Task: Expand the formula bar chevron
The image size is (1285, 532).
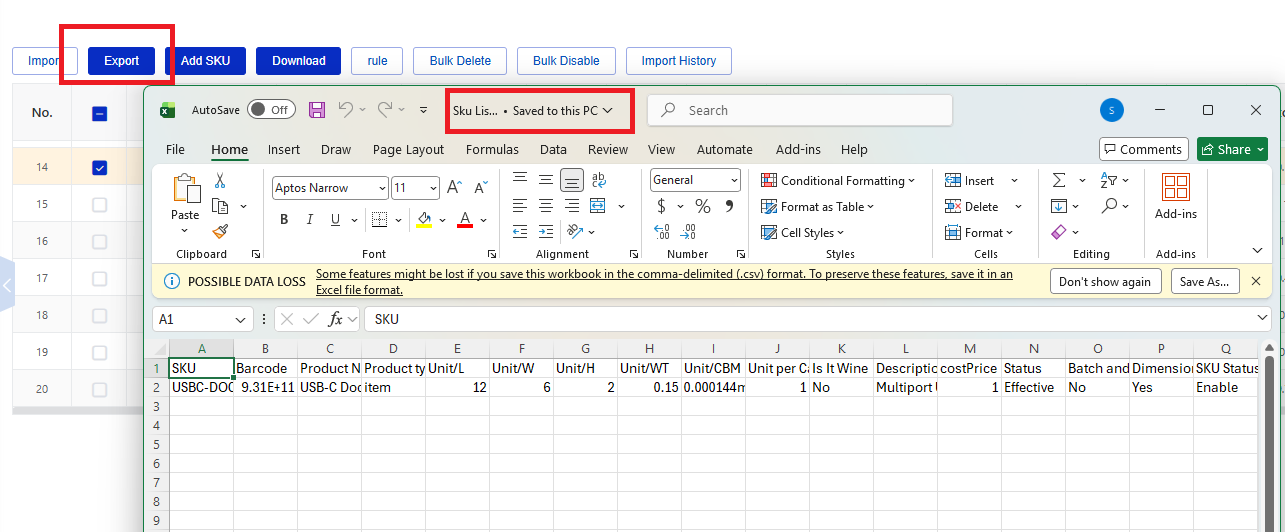Action: [x=1261, y=318]
